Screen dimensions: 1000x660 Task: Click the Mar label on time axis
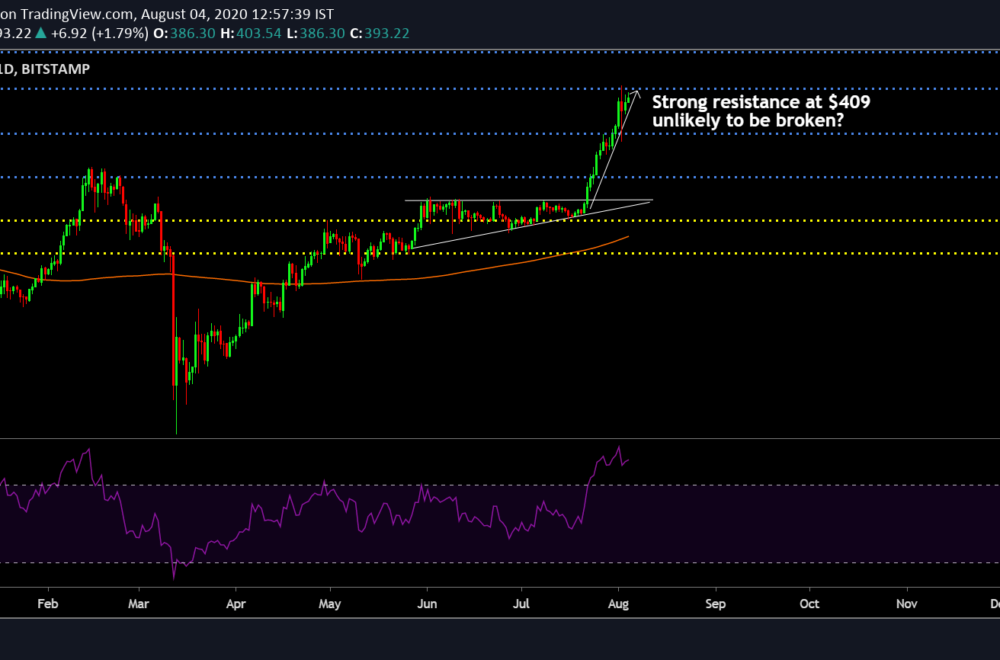[x=138, y=603]
